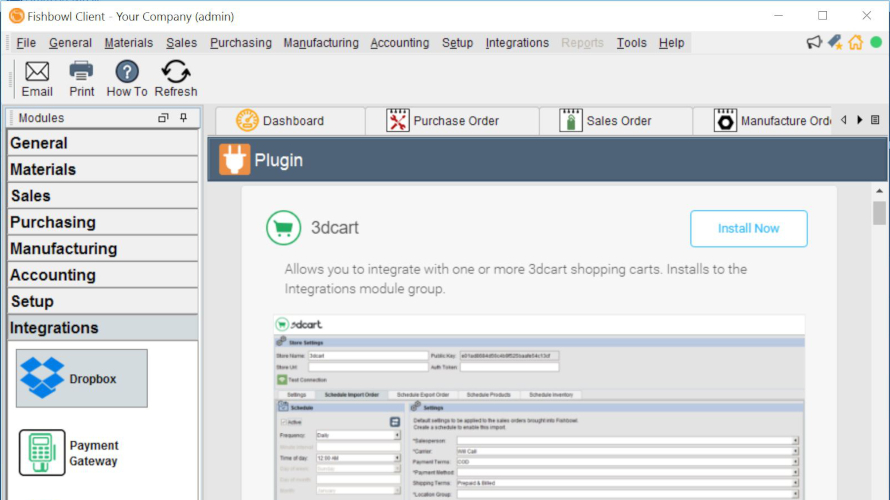The image size is (890, 500).
Task: Open the How To help icon
Action: pos(127,78)
